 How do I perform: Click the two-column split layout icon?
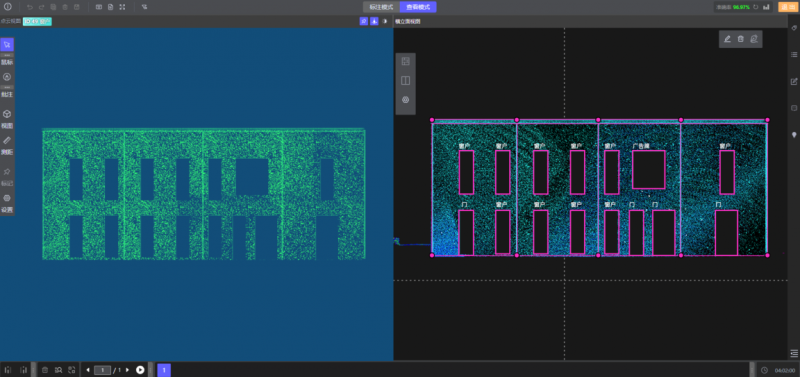406,81
